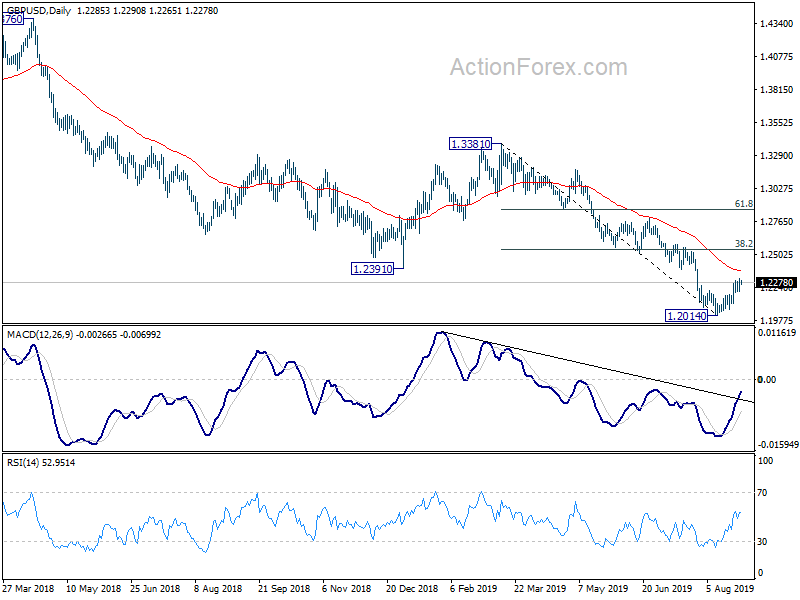Select the 1.27650 price axis value
This screenshot has height=600, width=800.
[777, 221]
